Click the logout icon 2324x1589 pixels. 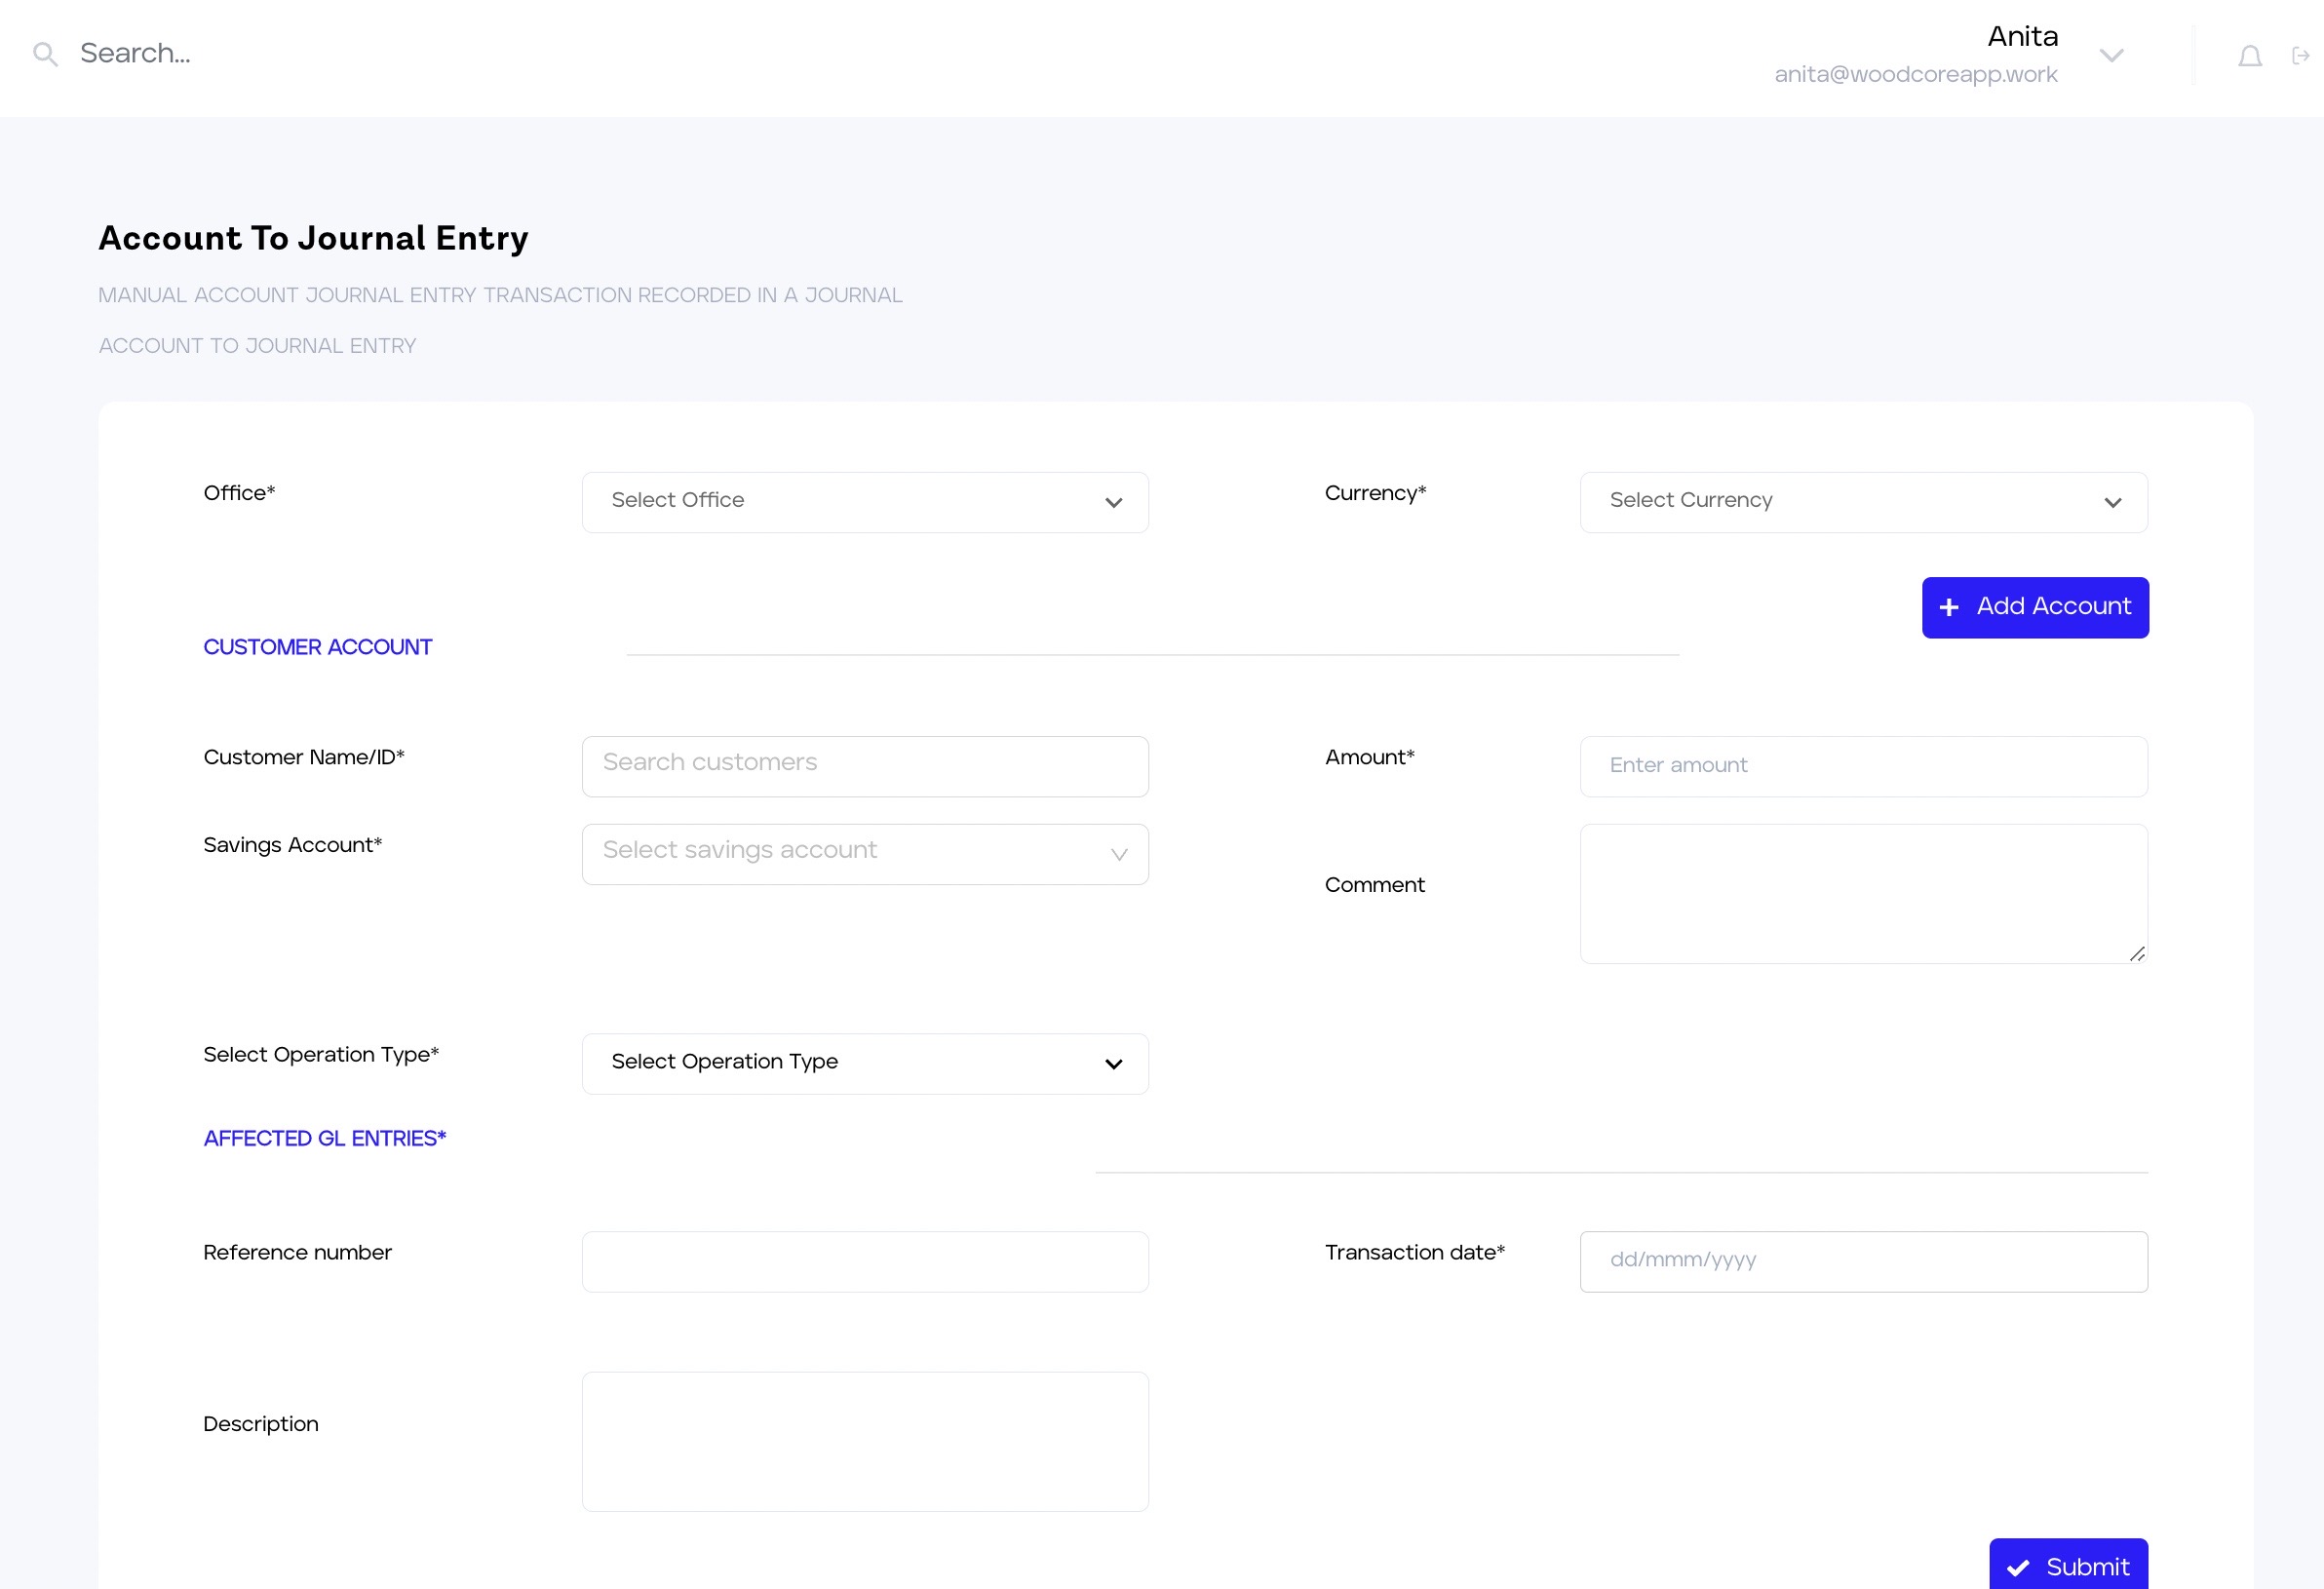(x=2300, y=56)
